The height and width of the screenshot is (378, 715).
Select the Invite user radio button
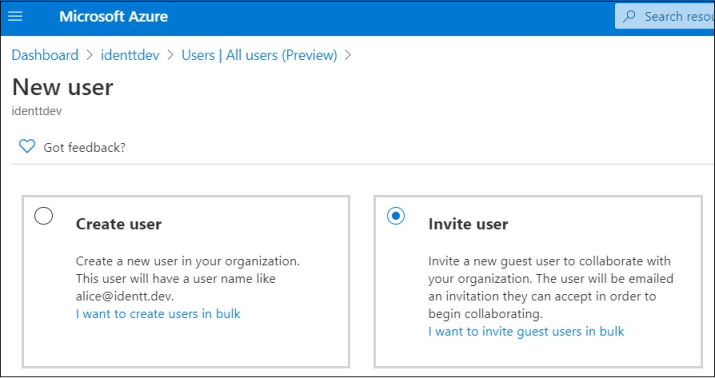point(395,216)
